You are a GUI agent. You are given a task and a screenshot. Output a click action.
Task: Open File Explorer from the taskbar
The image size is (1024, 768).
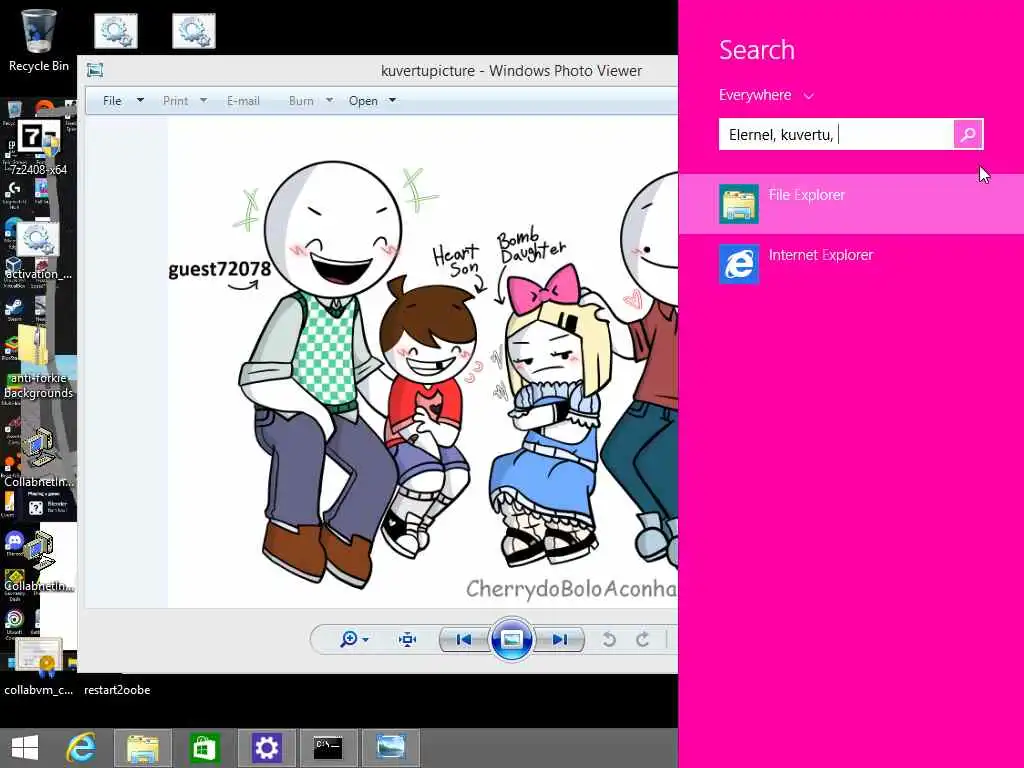pyautogui.click(x=142, y=748)
